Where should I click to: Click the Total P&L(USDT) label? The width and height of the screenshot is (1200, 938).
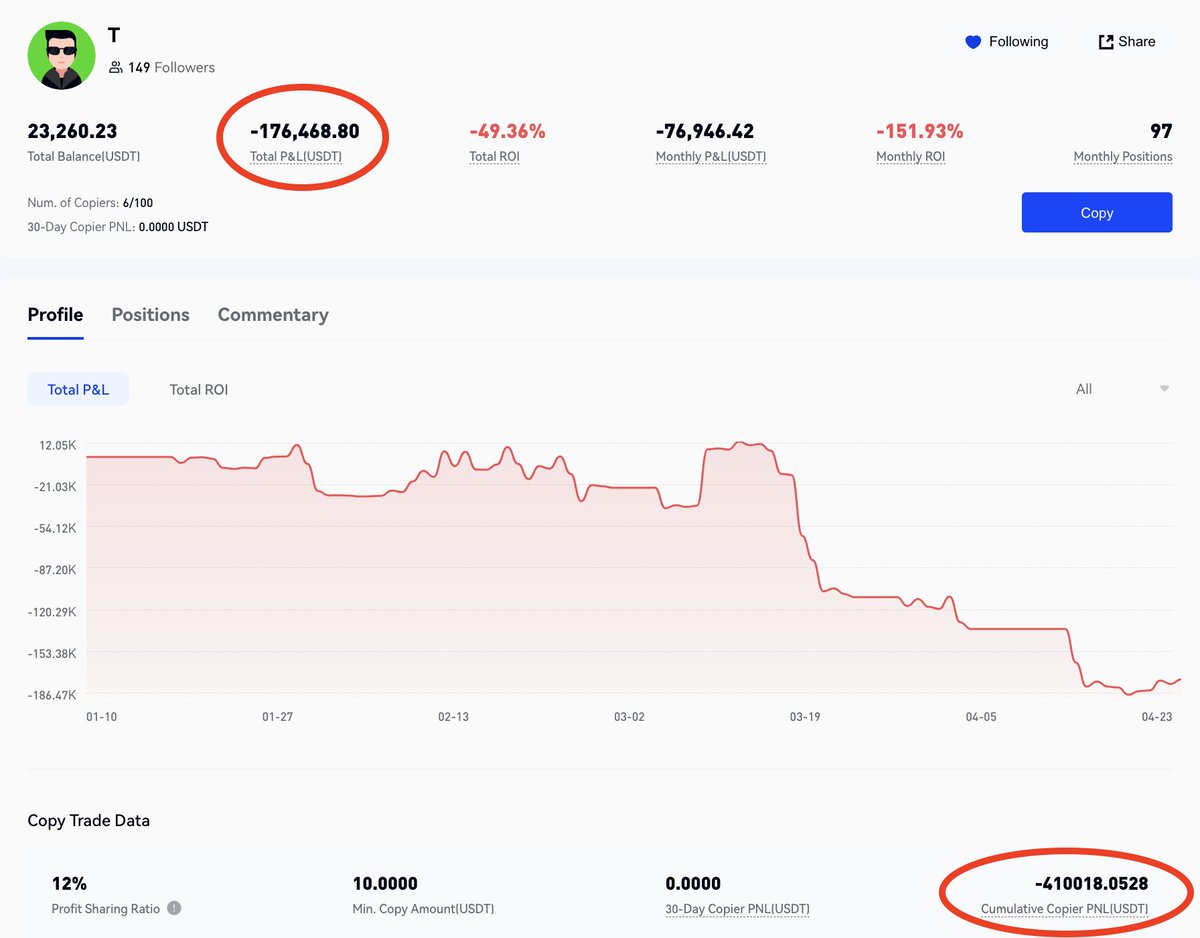tap(295, 156)
